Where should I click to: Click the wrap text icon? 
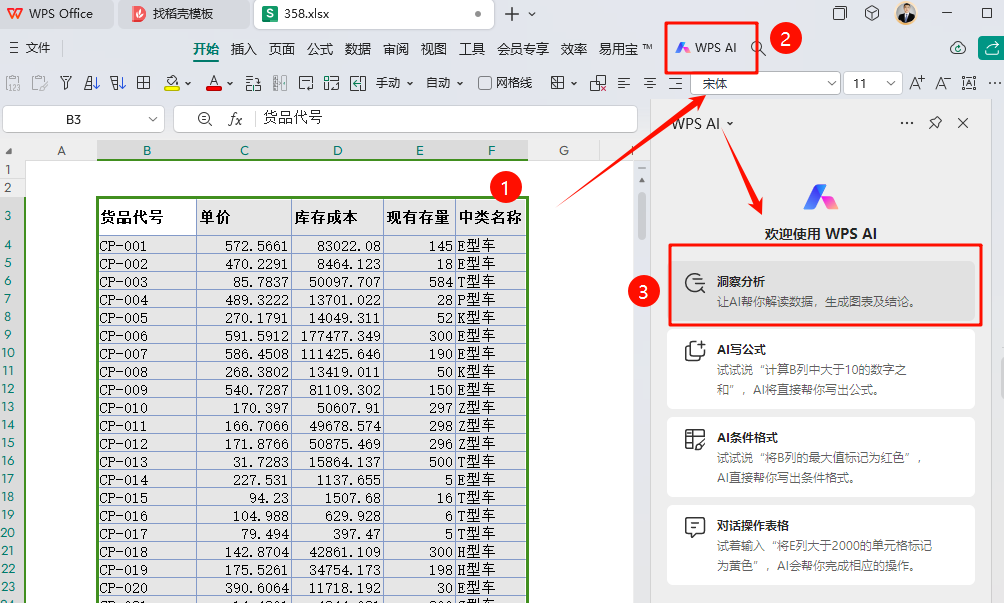306,83
